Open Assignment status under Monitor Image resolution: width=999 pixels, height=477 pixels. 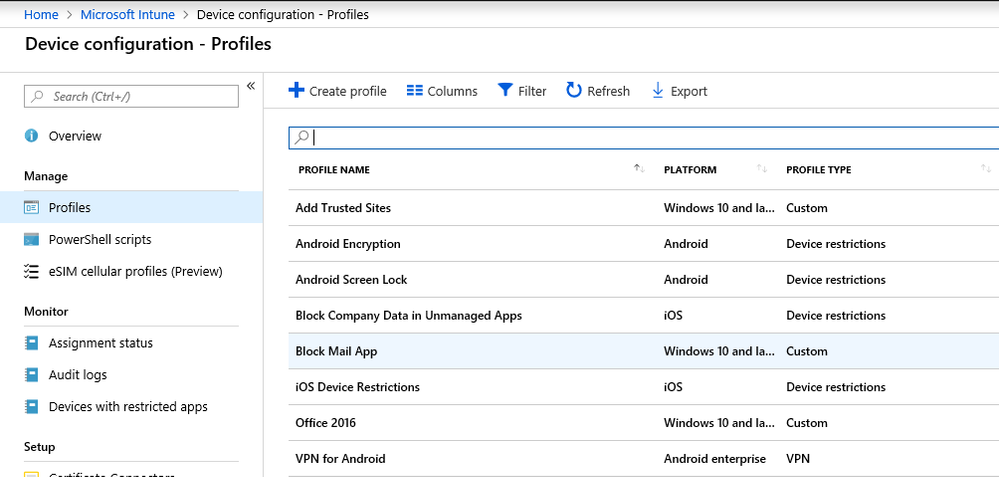pos(100,343)
